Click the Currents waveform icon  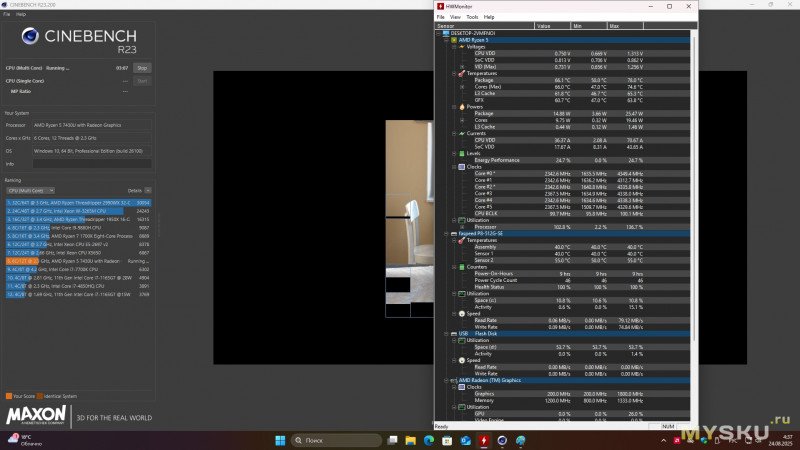coord(462,134)
